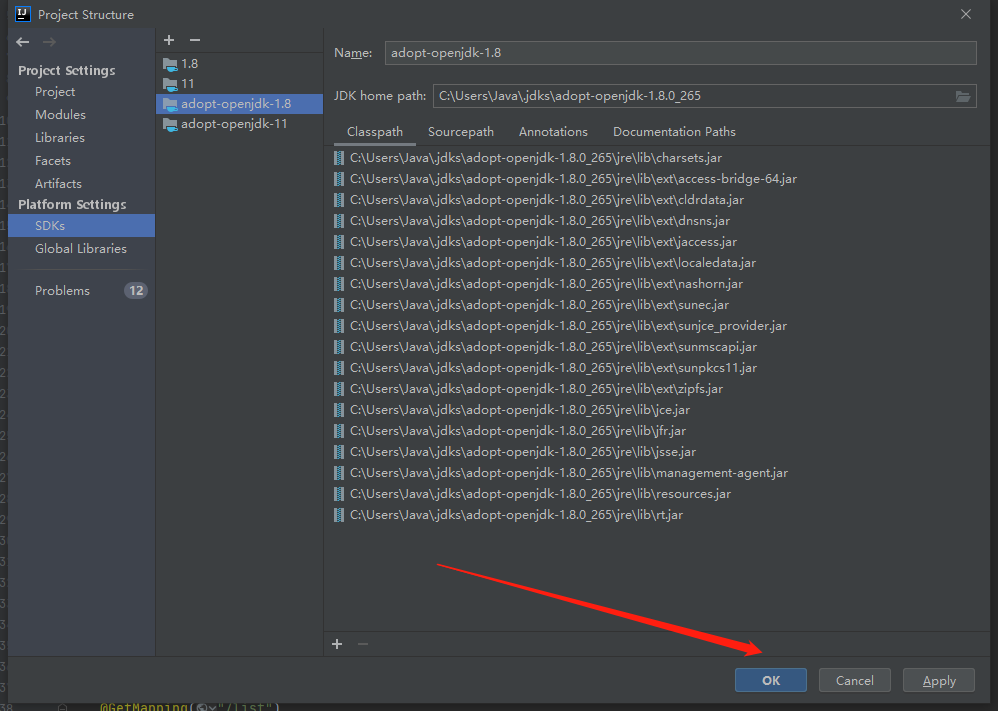Image resolution: width=998 pixels, height=711 pixels.
Task: Browse JDK home path via the folder icon
Action: pos(963,96)
